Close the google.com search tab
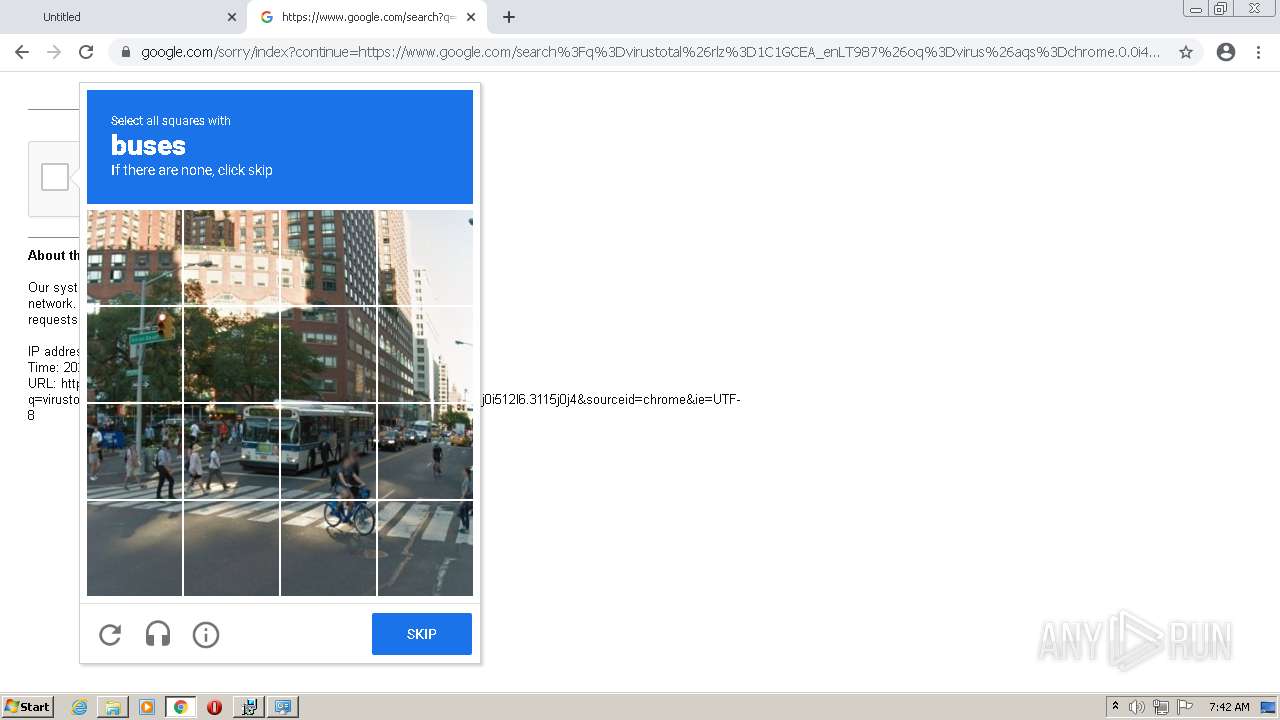The width and height of the screenshot is (1280, 720). pyautogui.click(x=471, y=17)
